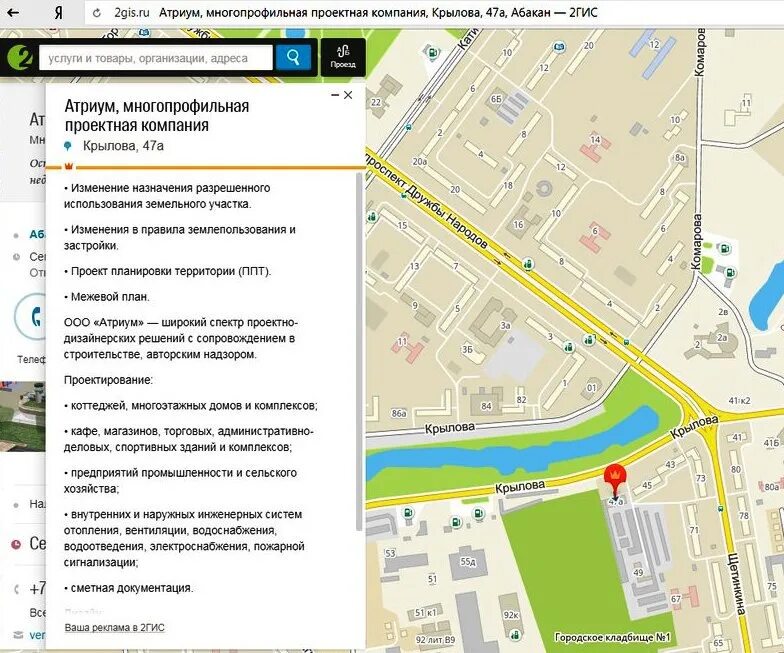784x653 pixels.
Task: Click the browser back arrow
Action: [x=12, y=12]
